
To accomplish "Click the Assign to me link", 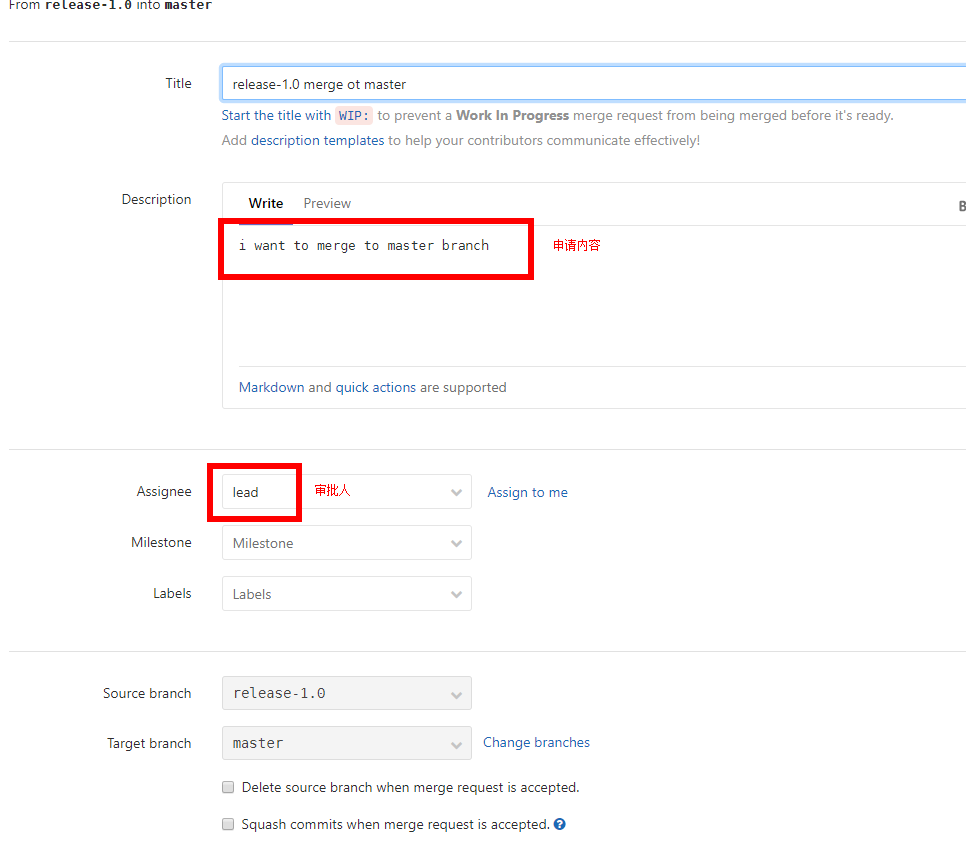I will coord(527,492).
